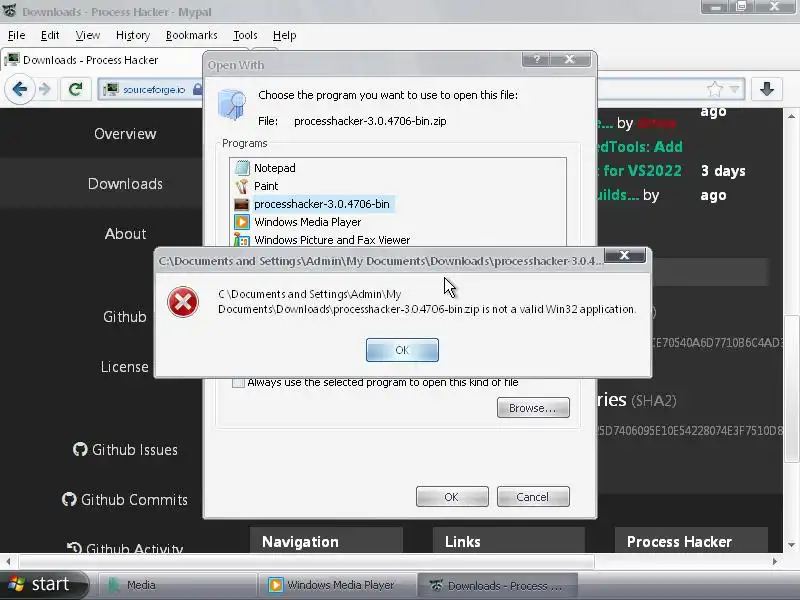Click the page vertical scrollbar thumb

pos(791,388)
